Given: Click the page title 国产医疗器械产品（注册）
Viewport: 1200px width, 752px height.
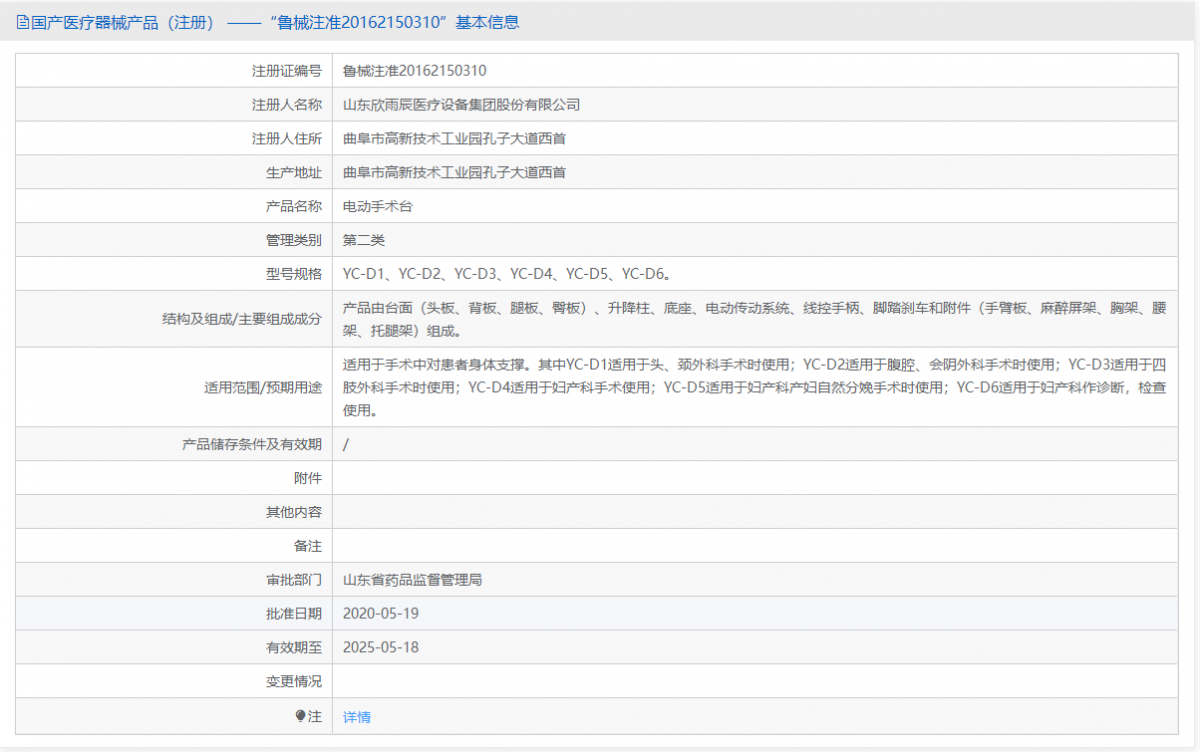Looking at the screenshot, I should tap(123, 22).
